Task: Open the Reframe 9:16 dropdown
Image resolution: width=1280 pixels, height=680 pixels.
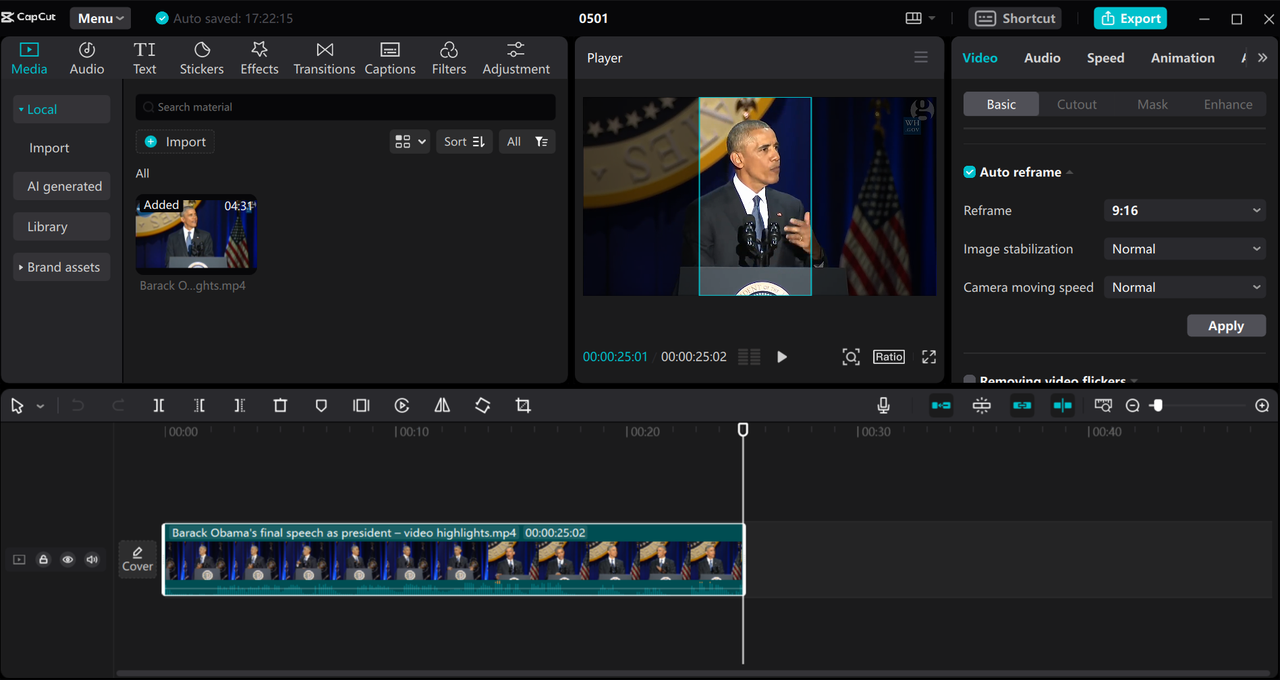Action: [x=1185, y=210]
